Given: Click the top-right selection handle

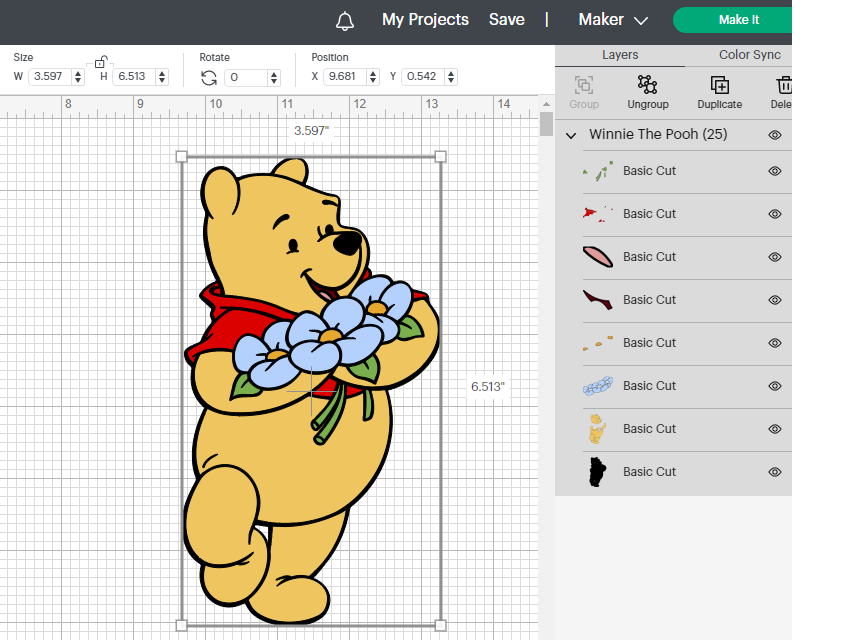Looking at the screenshot, I should (440, 157).
